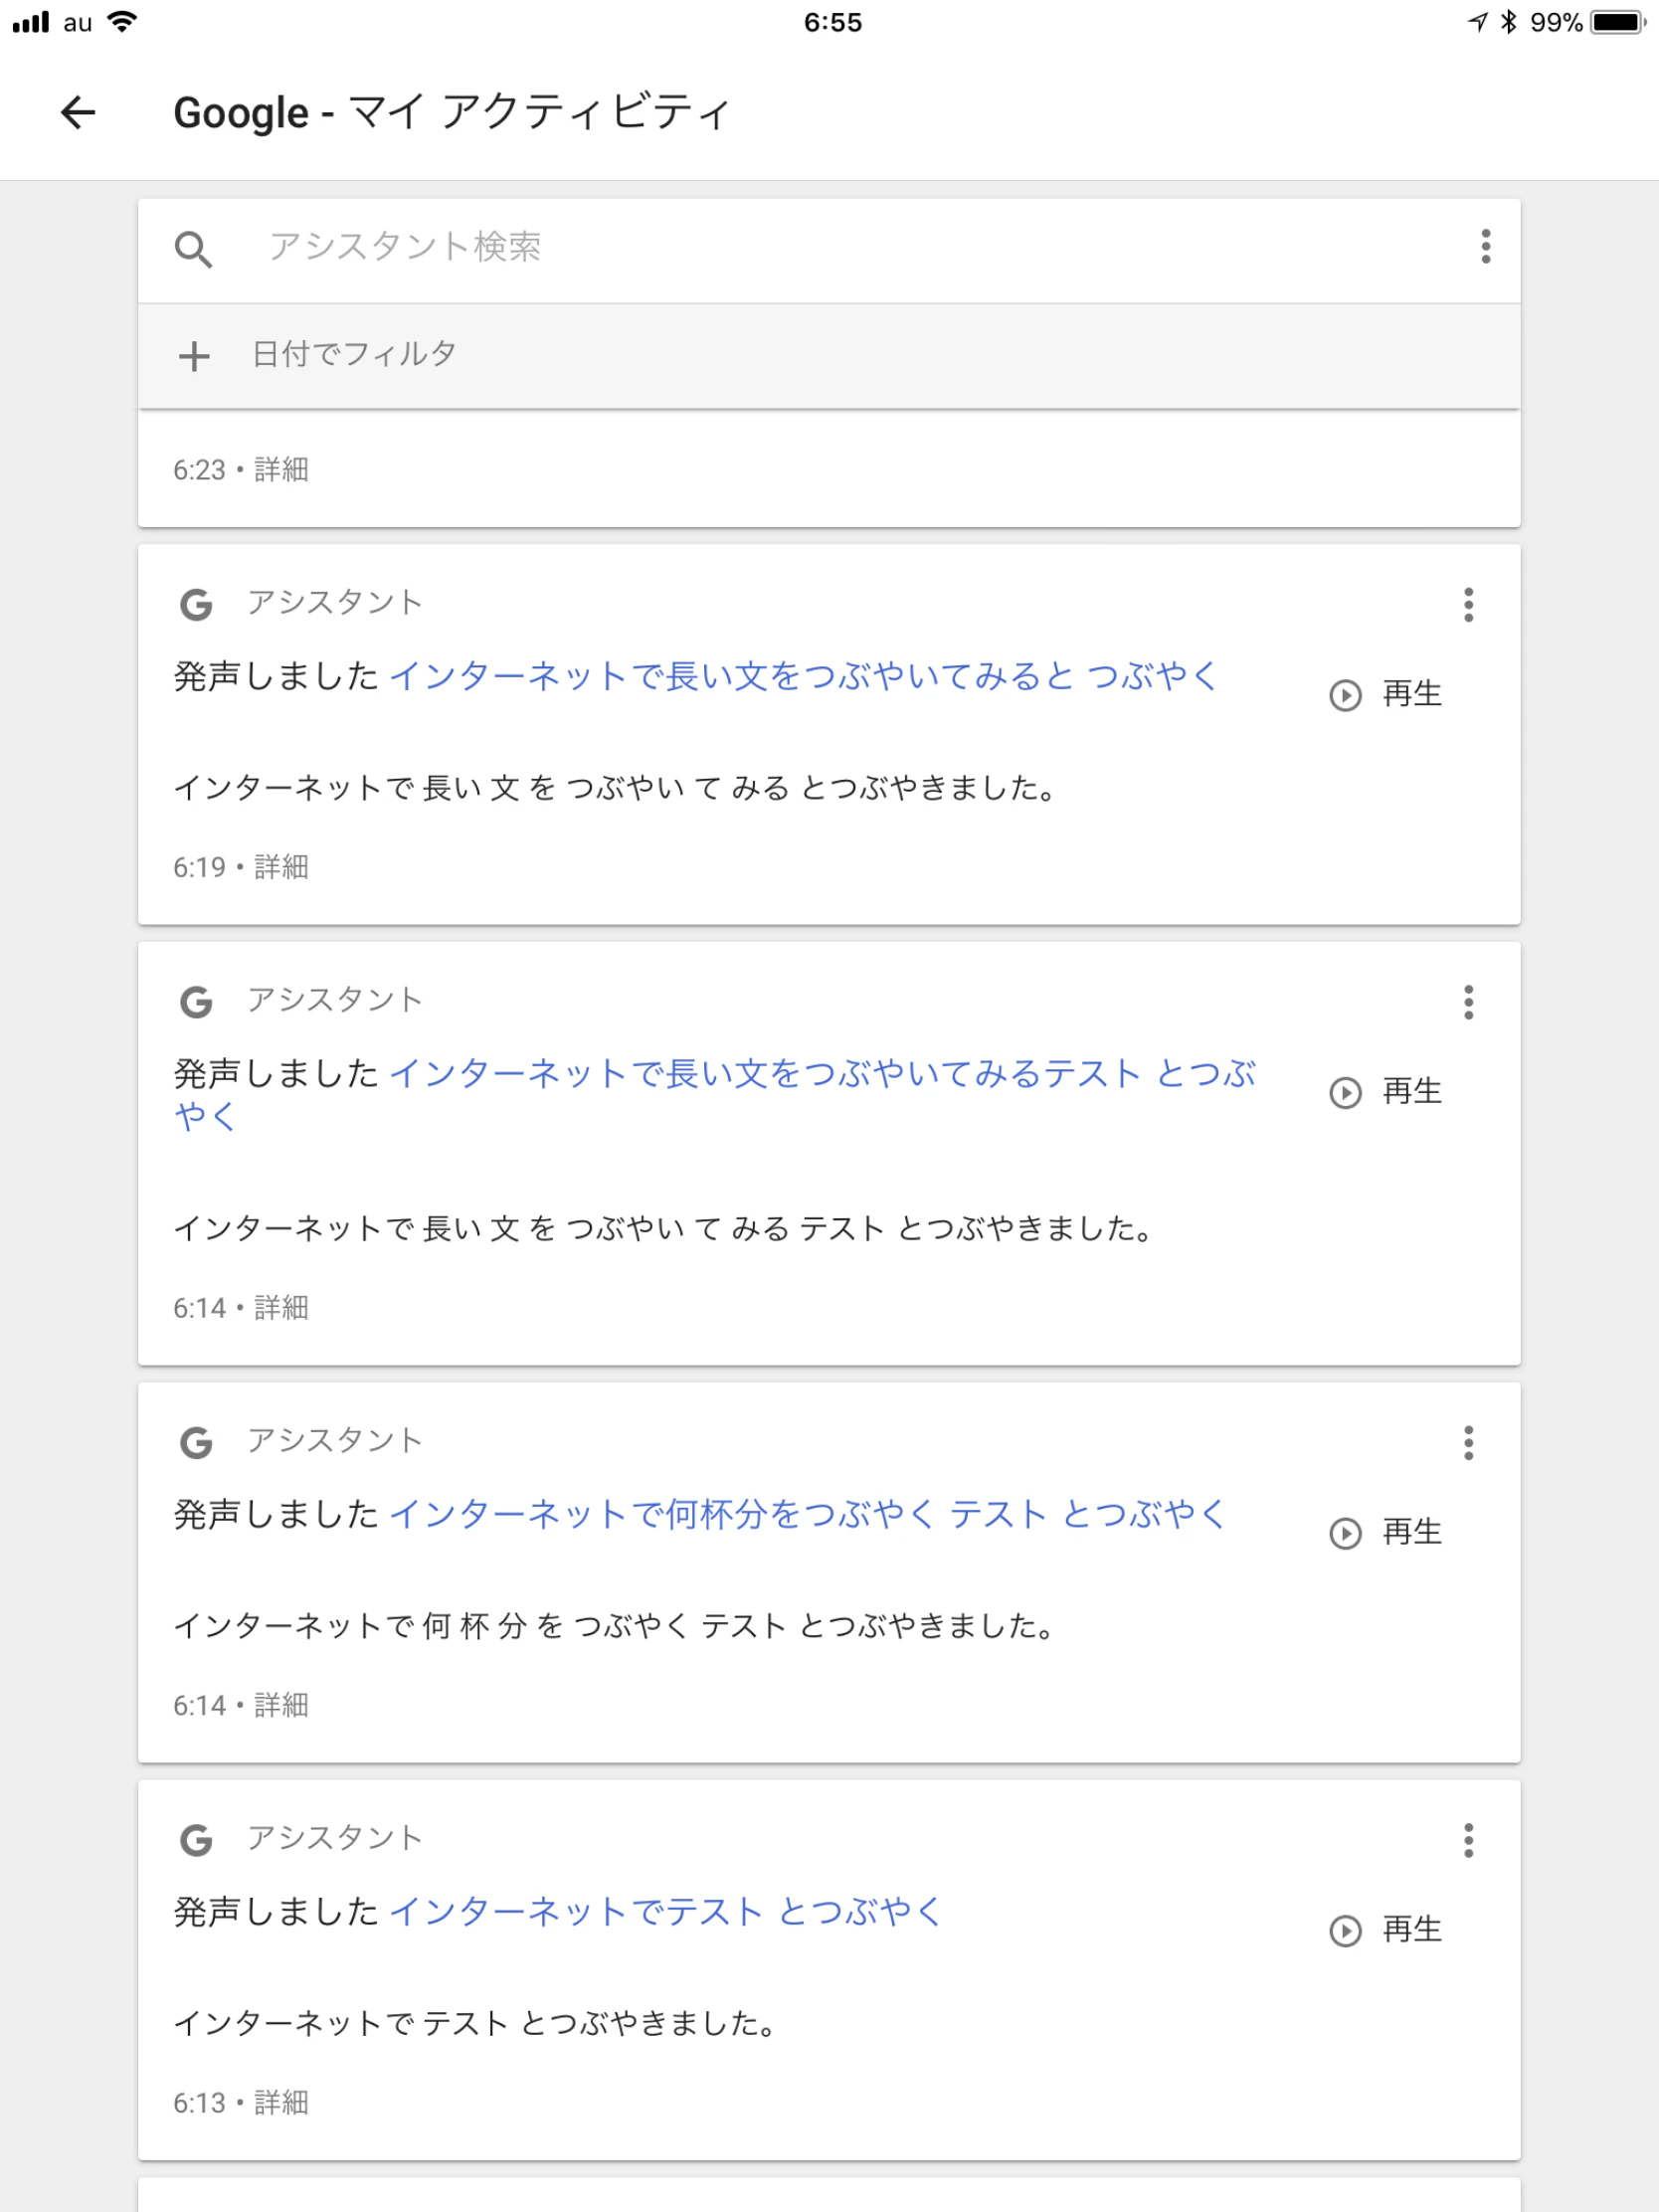Select response text ending みる テスト とつぶやきました。

664,1229
